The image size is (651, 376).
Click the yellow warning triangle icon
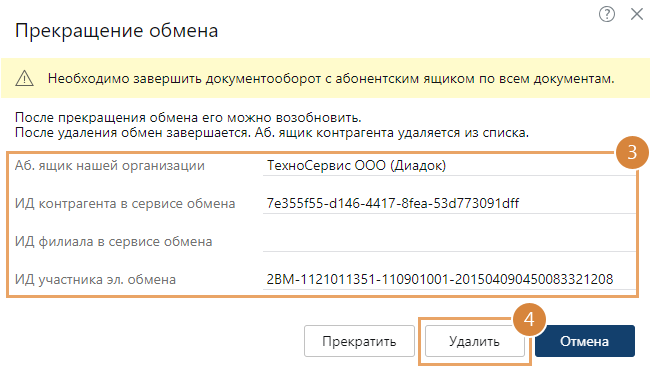tap(24, 78)
